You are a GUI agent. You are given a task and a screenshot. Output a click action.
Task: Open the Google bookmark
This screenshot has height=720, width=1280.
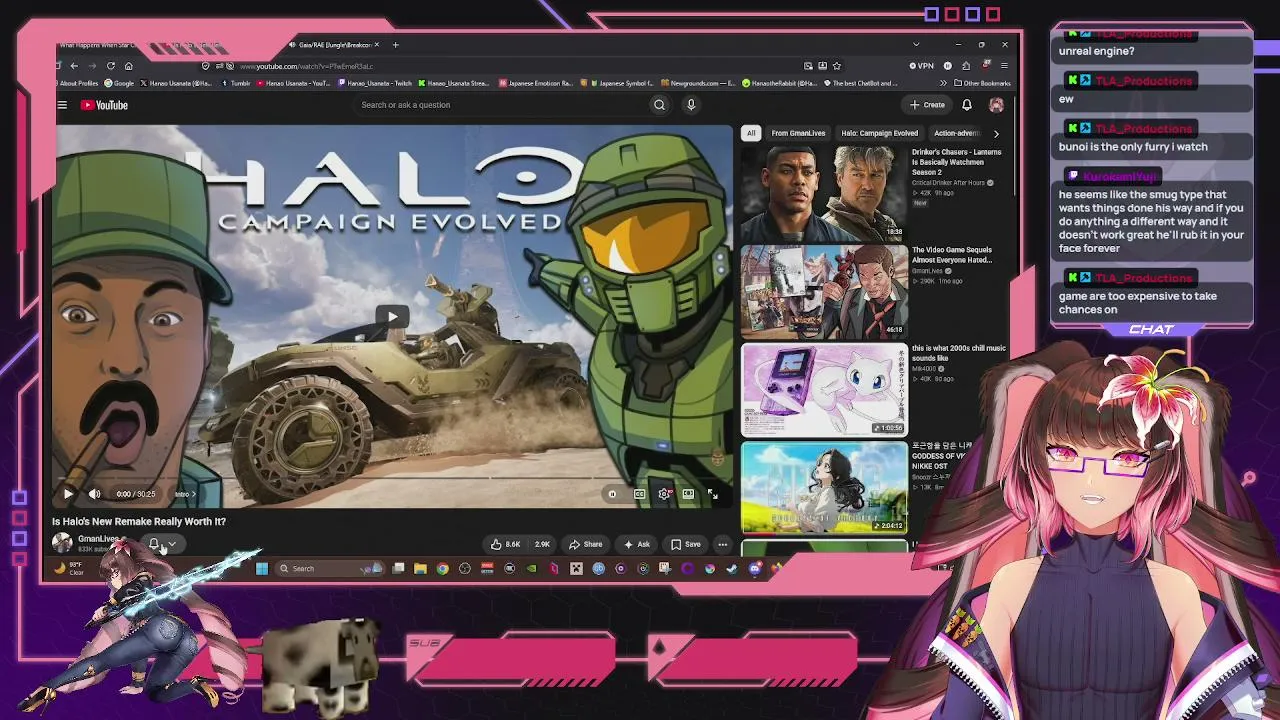point(120,84)
